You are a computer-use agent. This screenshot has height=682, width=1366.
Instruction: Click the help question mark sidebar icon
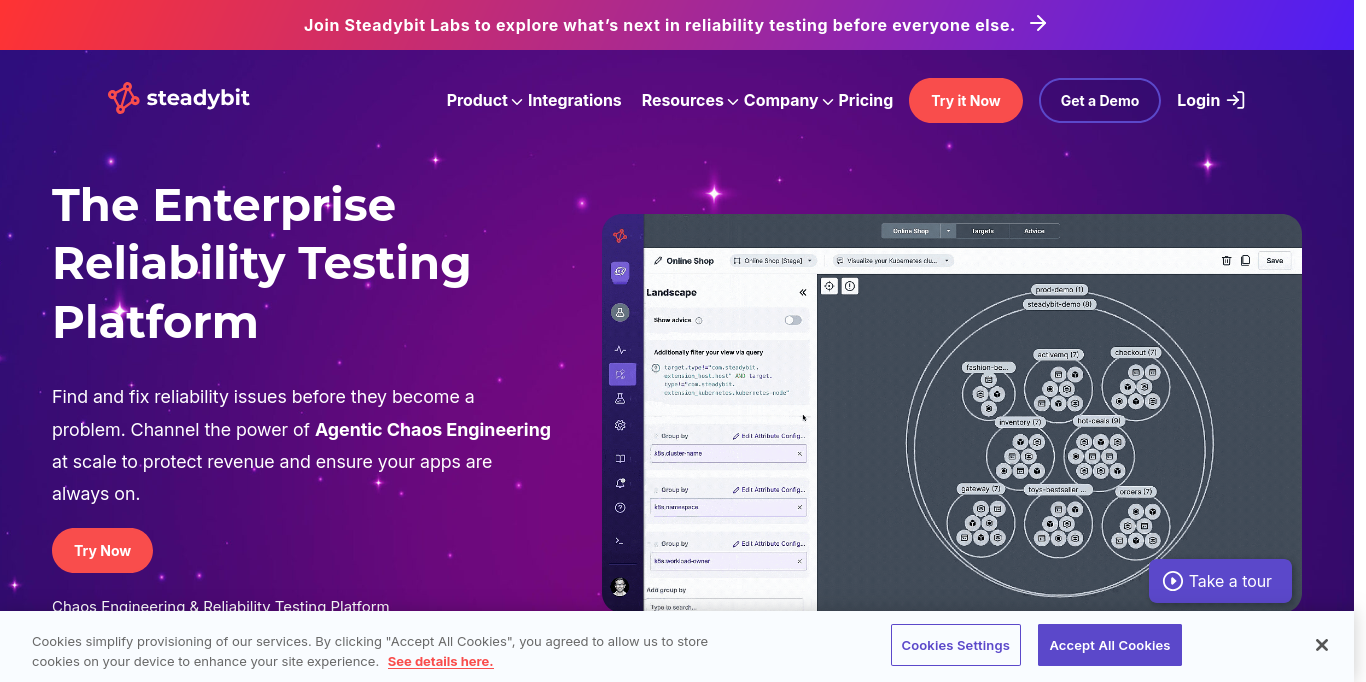620,508
